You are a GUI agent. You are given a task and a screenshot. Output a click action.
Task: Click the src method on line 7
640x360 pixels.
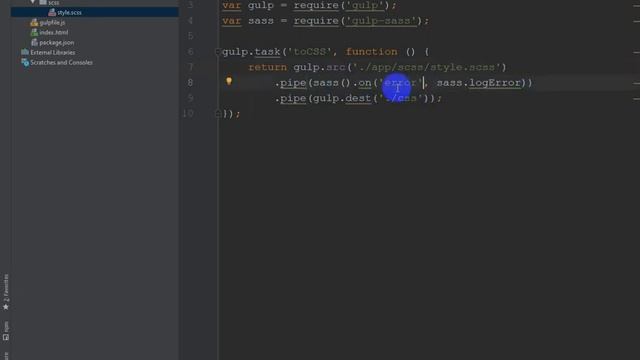coord(336,67)
